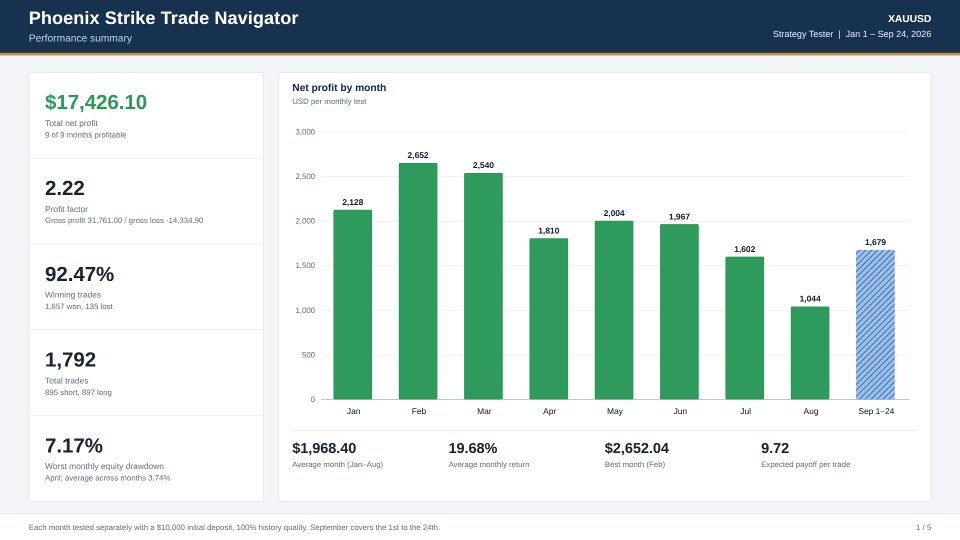The image size is (960, 540).
Task: Select the 19.68% average monthly return value
Action: point(473,448)
